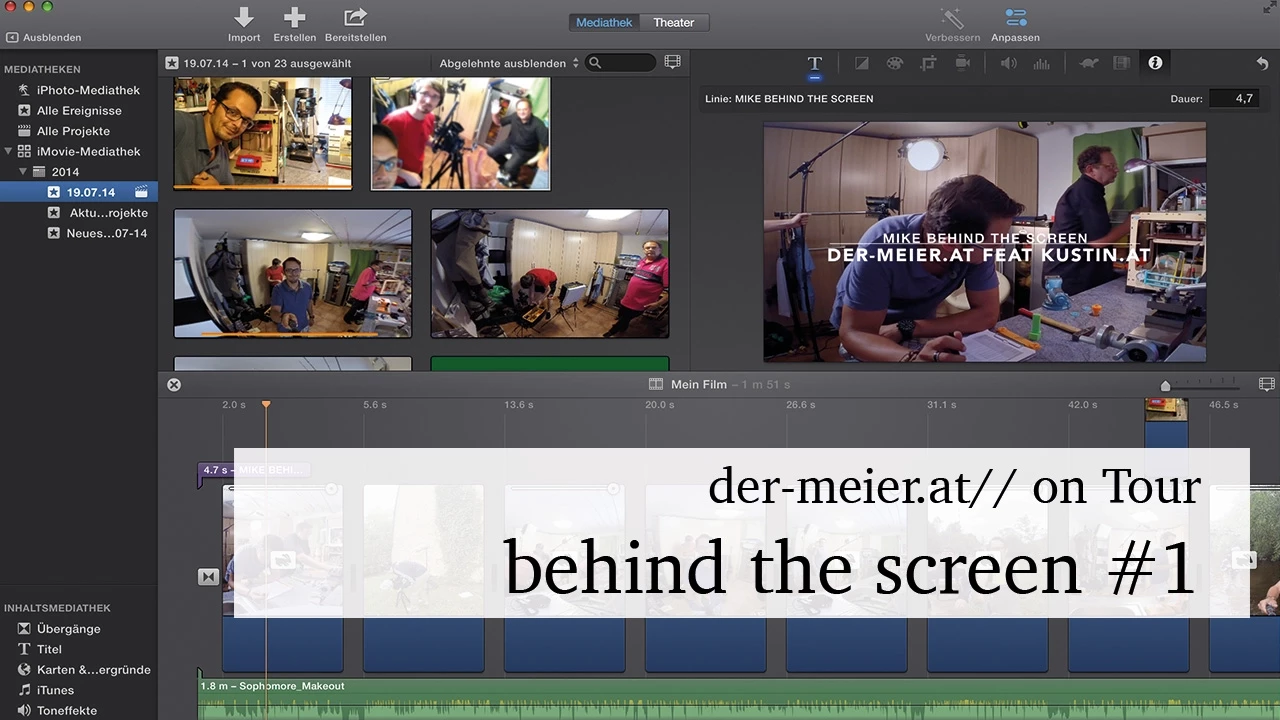Click the Linie: MIKE BEHIND THE SCREEN label

(789, 99)
